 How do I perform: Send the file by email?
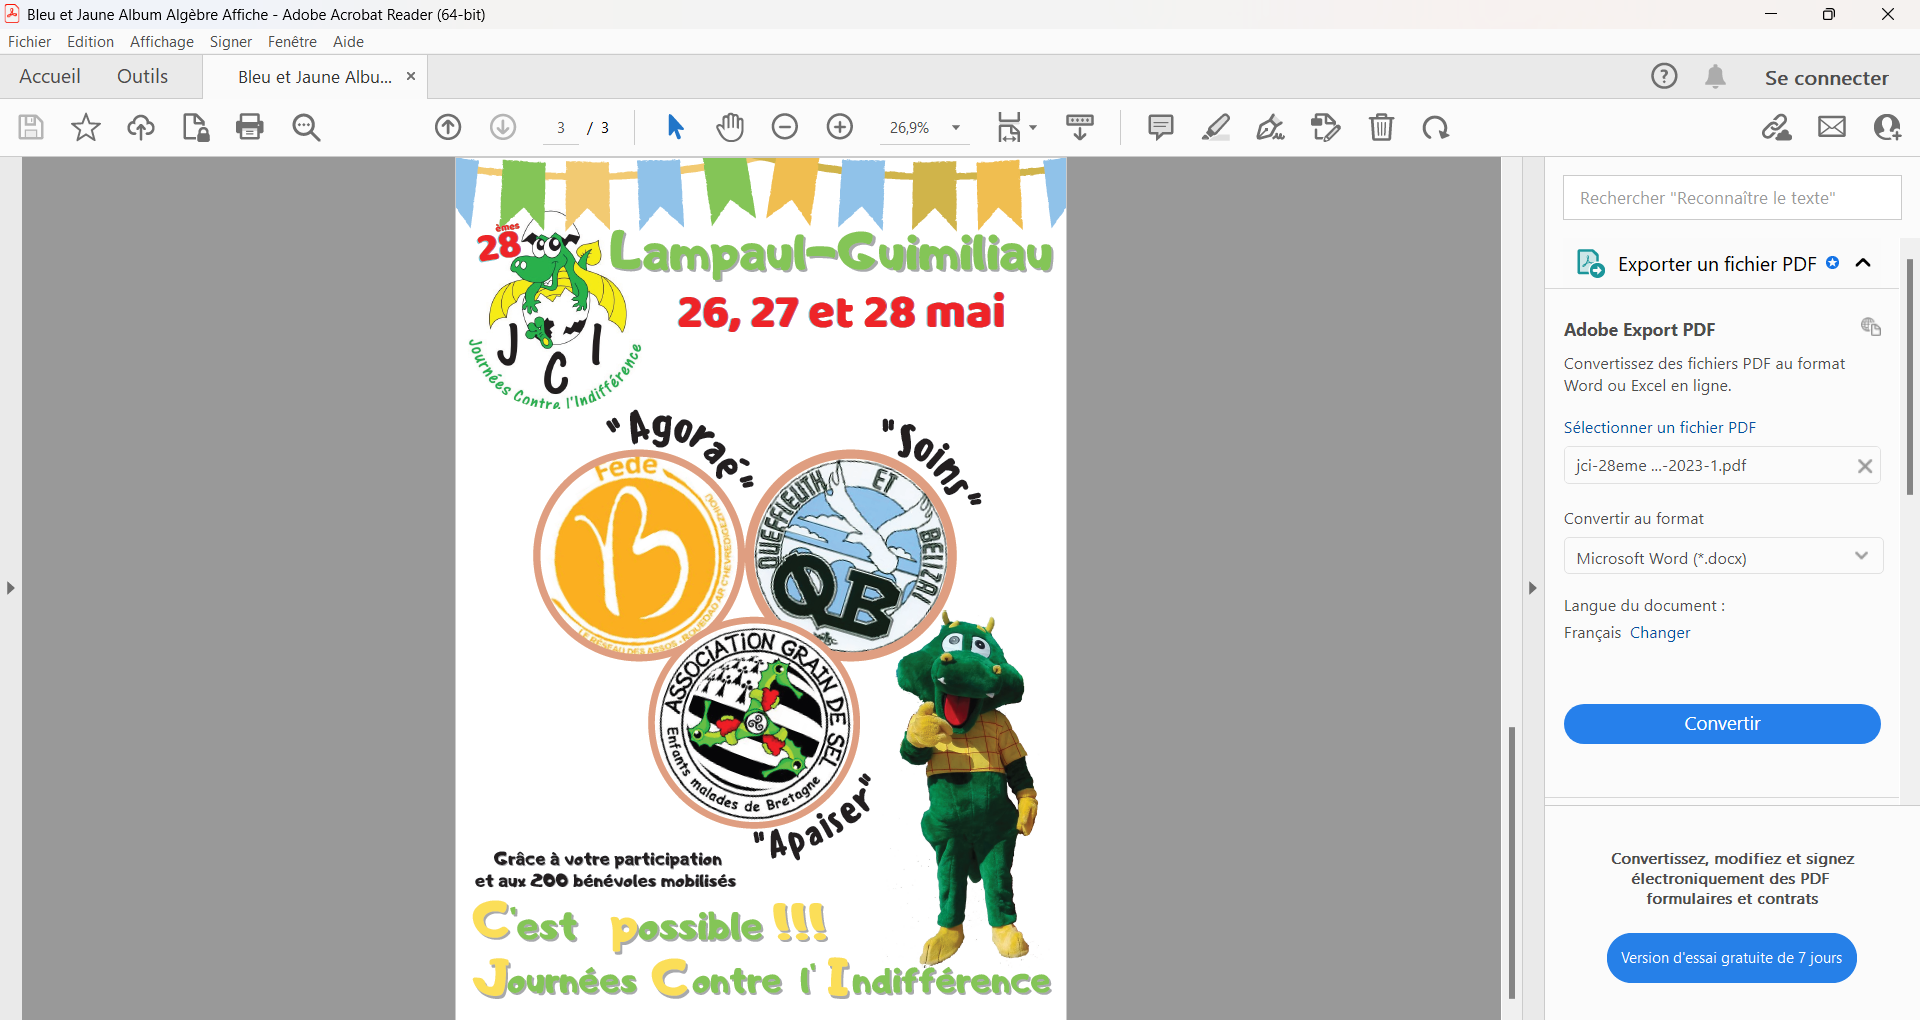coord(1832,127)
